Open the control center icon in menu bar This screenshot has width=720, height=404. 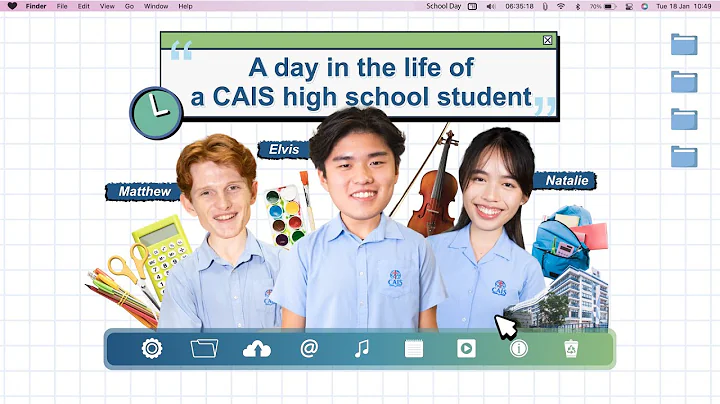point(630,6)
